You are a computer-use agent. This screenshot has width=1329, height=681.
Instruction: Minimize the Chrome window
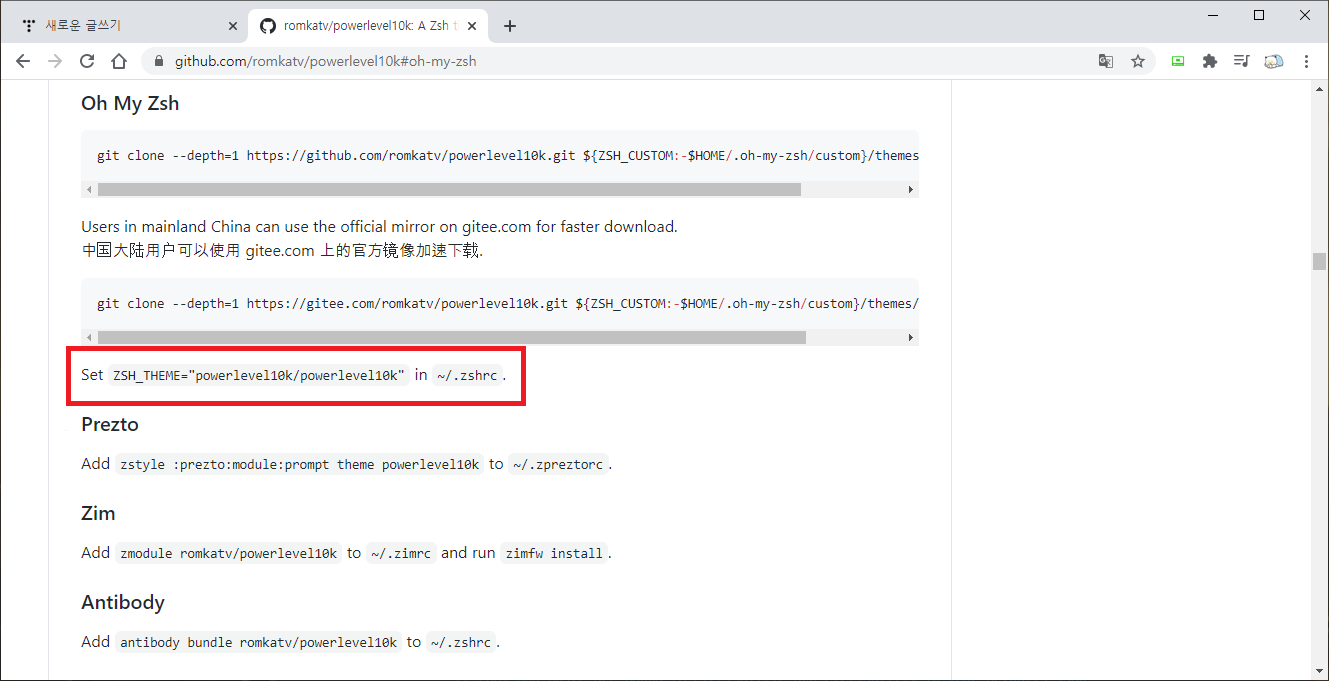[x=1213, y=15]
